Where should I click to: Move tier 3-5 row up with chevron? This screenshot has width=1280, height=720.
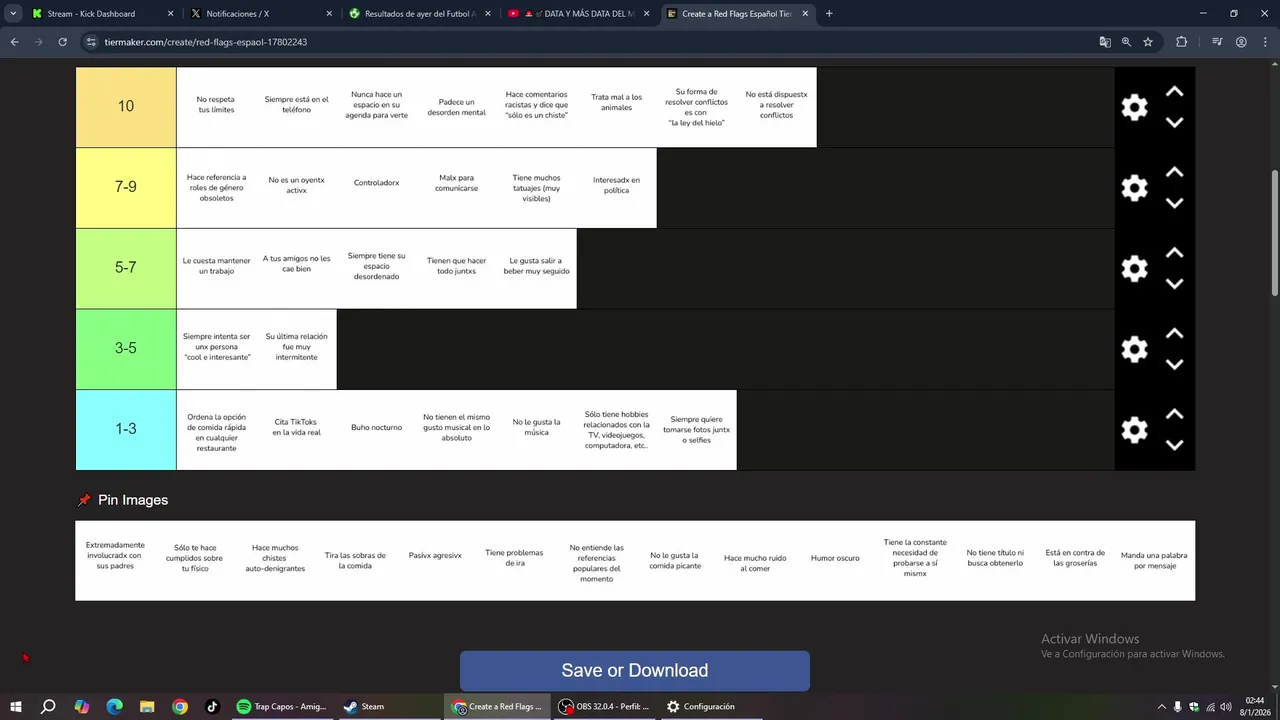(x=1175, y=334)
